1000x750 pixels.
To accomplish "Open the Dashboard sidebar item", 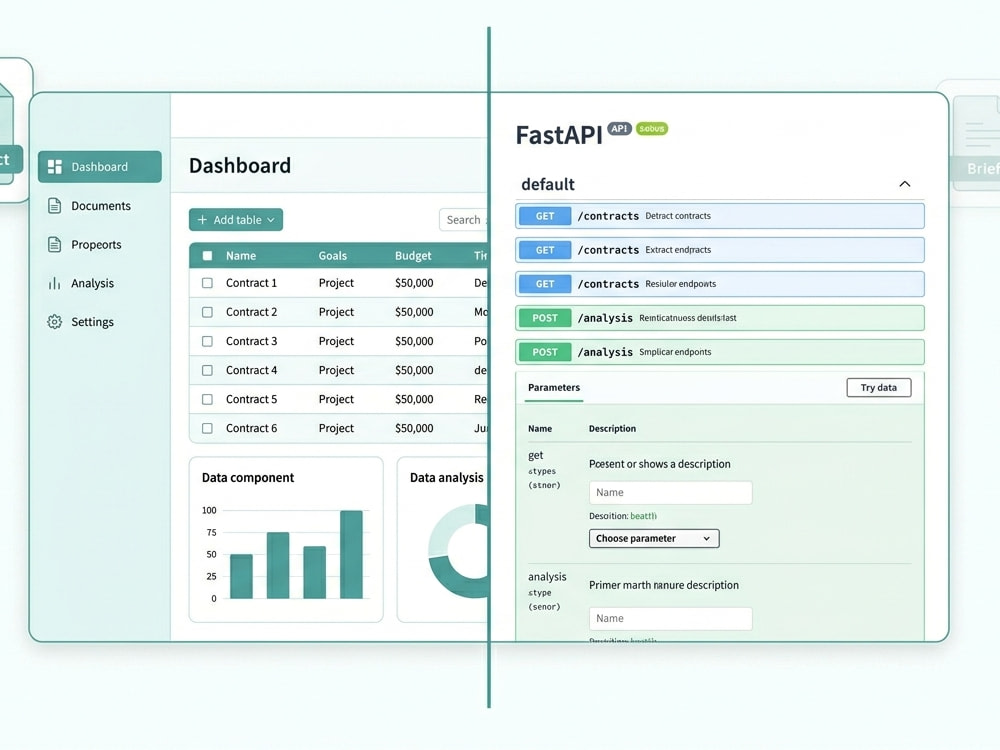I will click(99, 166).
